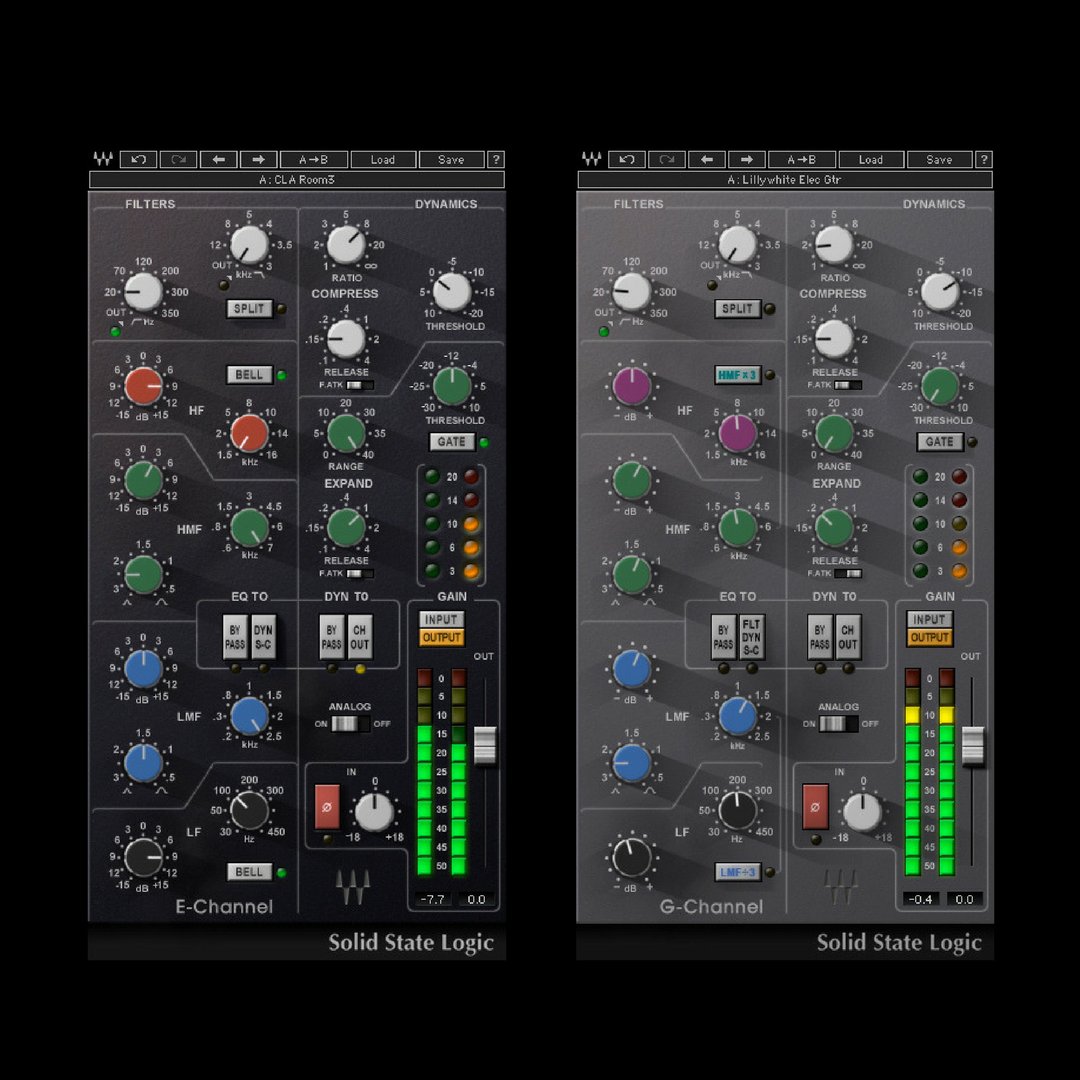1080x1080 pixels.
Task: Select INPUT meter mode in E-Channel gain section
Action: click(x=442, y=619)
